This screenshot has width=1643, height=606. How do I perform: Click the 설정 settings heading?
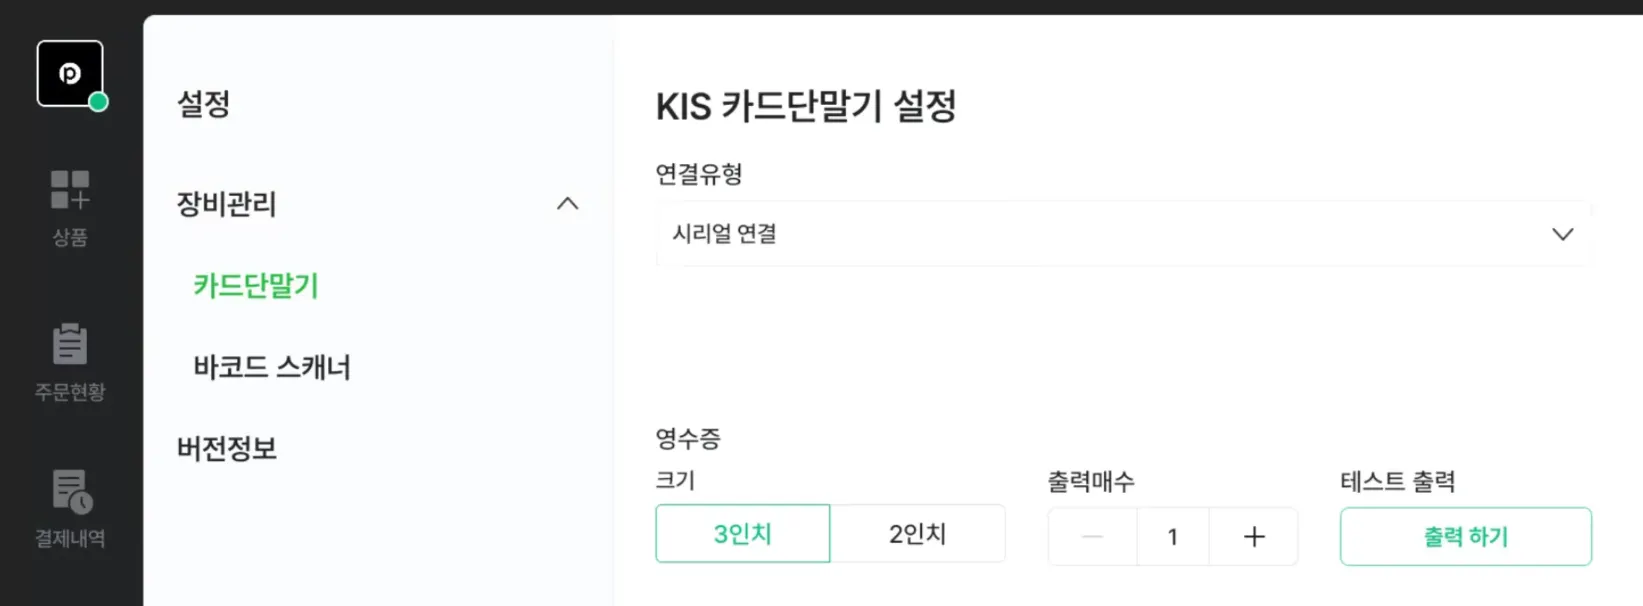point(204,104)
